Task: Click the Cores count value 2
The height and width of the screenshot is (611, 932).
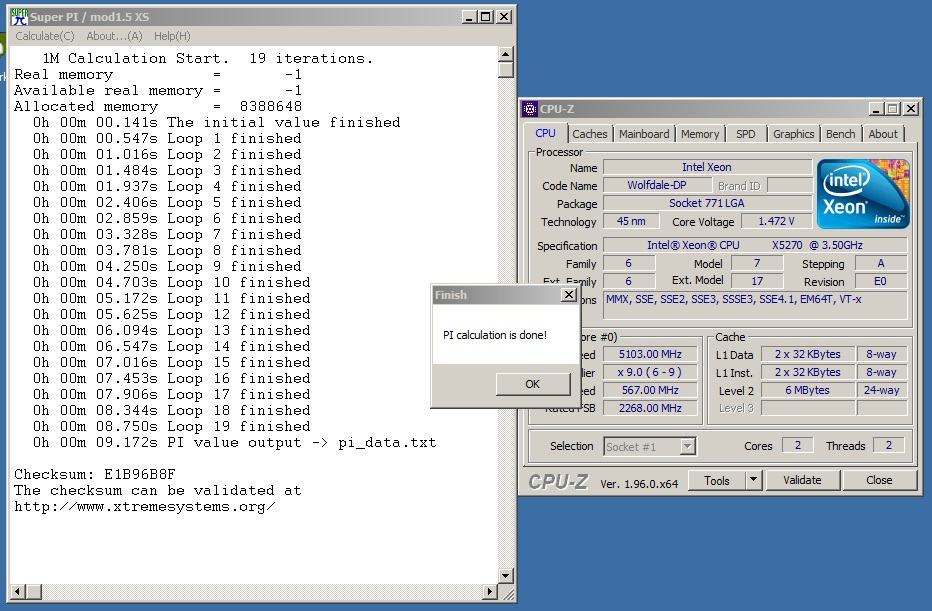Action: (x=797, y=446)
